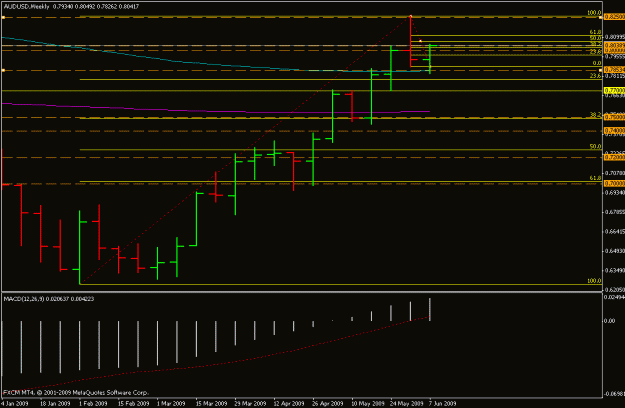Click the teal moving average line
Viewport: 625px width, 408px height.
tap(215, 65)
